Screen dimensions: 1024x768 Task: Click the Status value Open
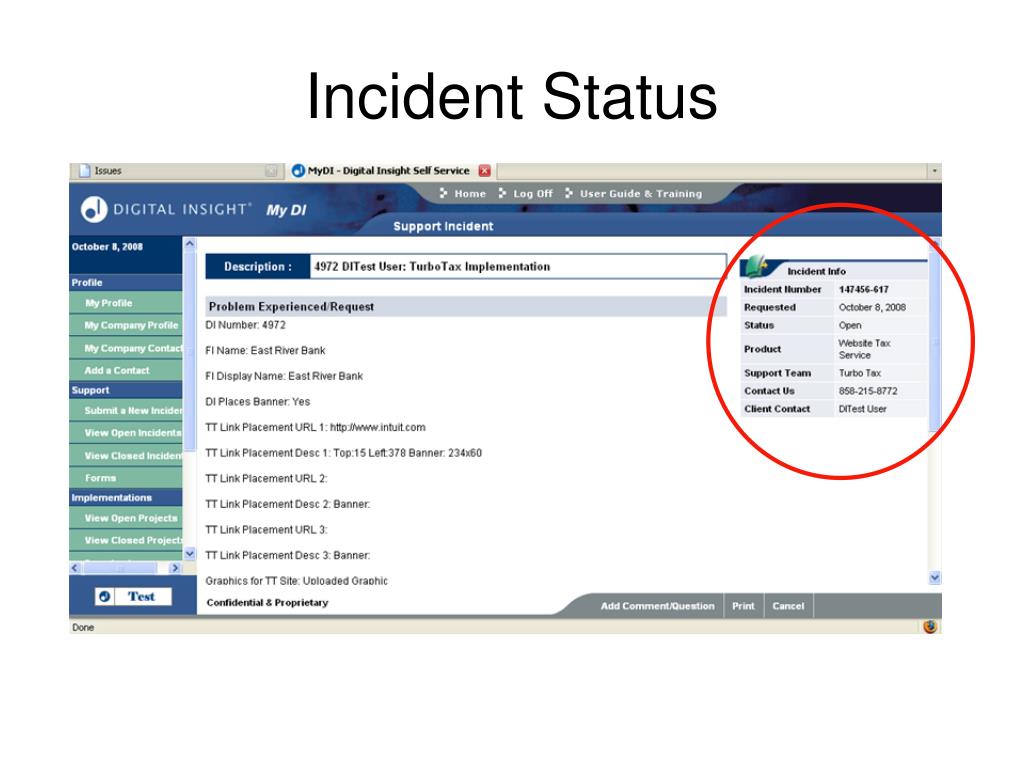click(x=850, y=325)
